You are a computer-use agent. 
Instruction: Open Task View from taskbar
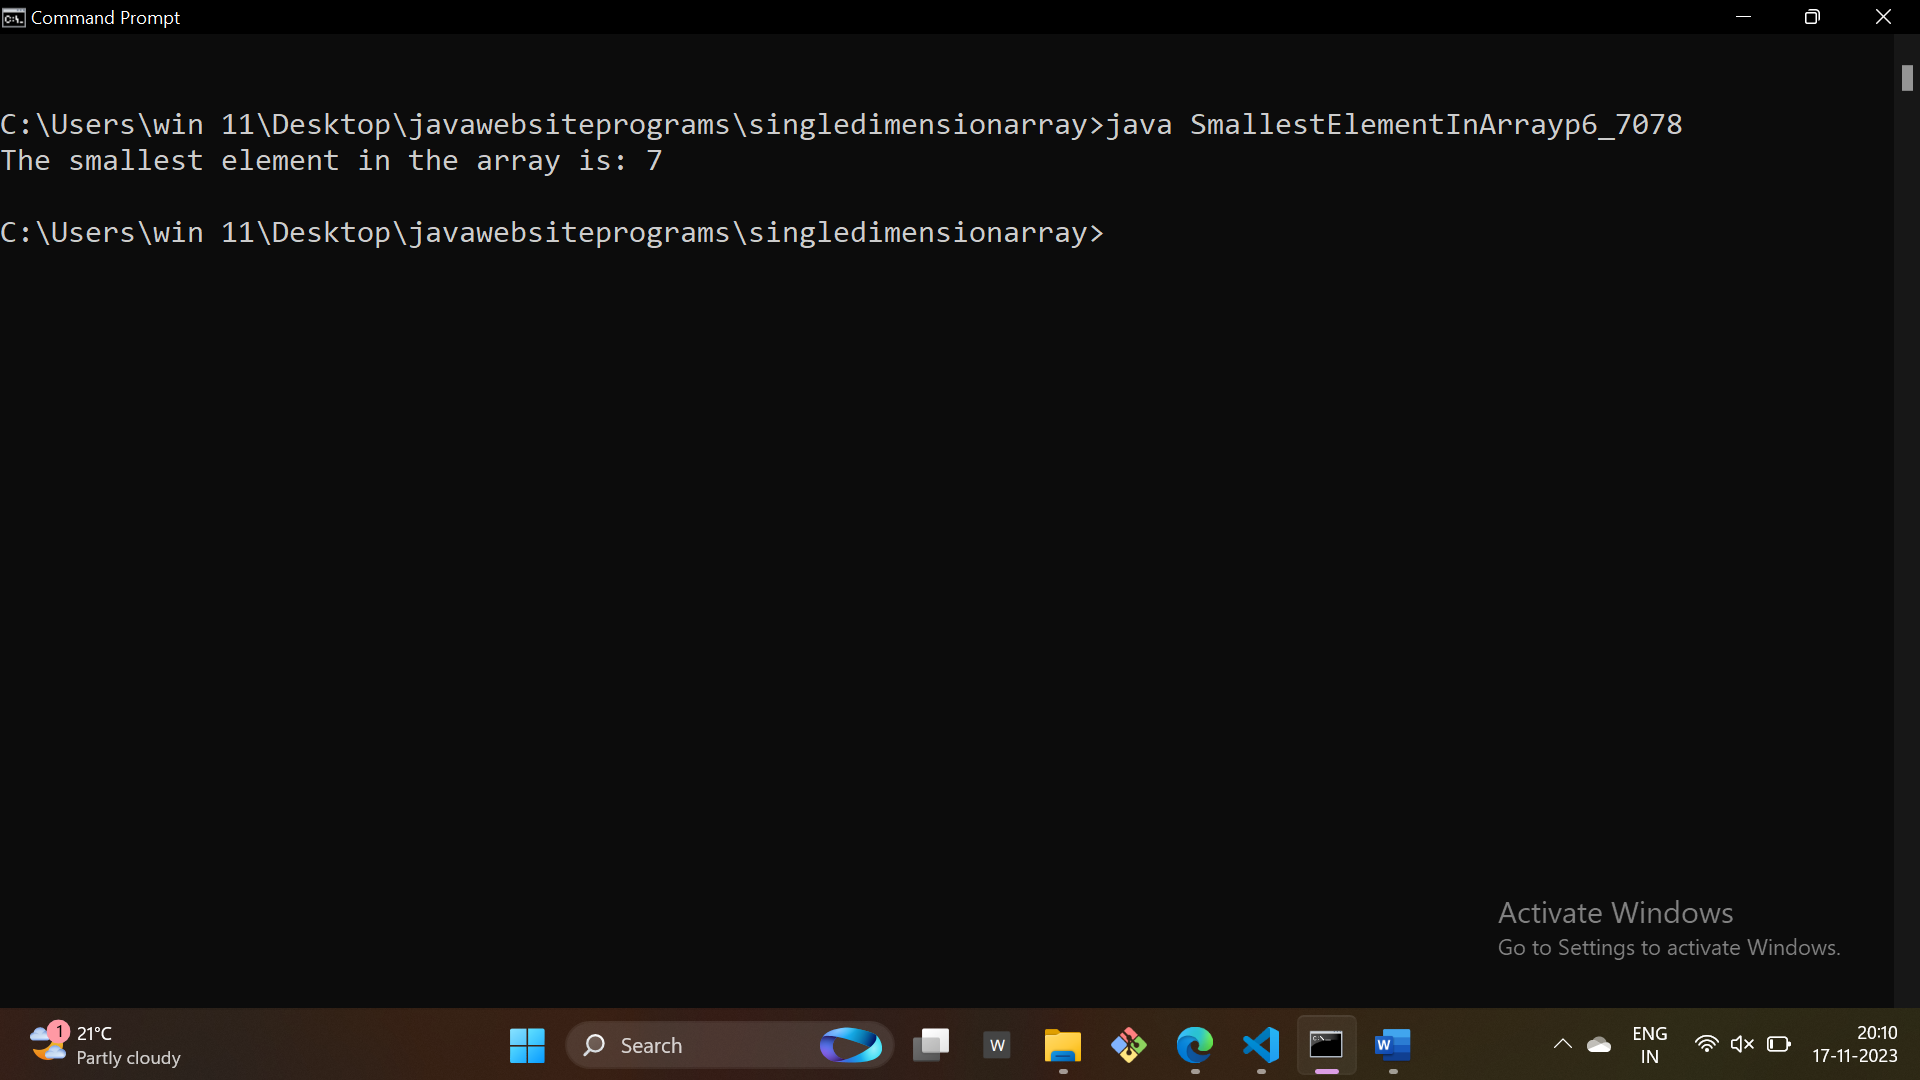[x=931, y=1045]
